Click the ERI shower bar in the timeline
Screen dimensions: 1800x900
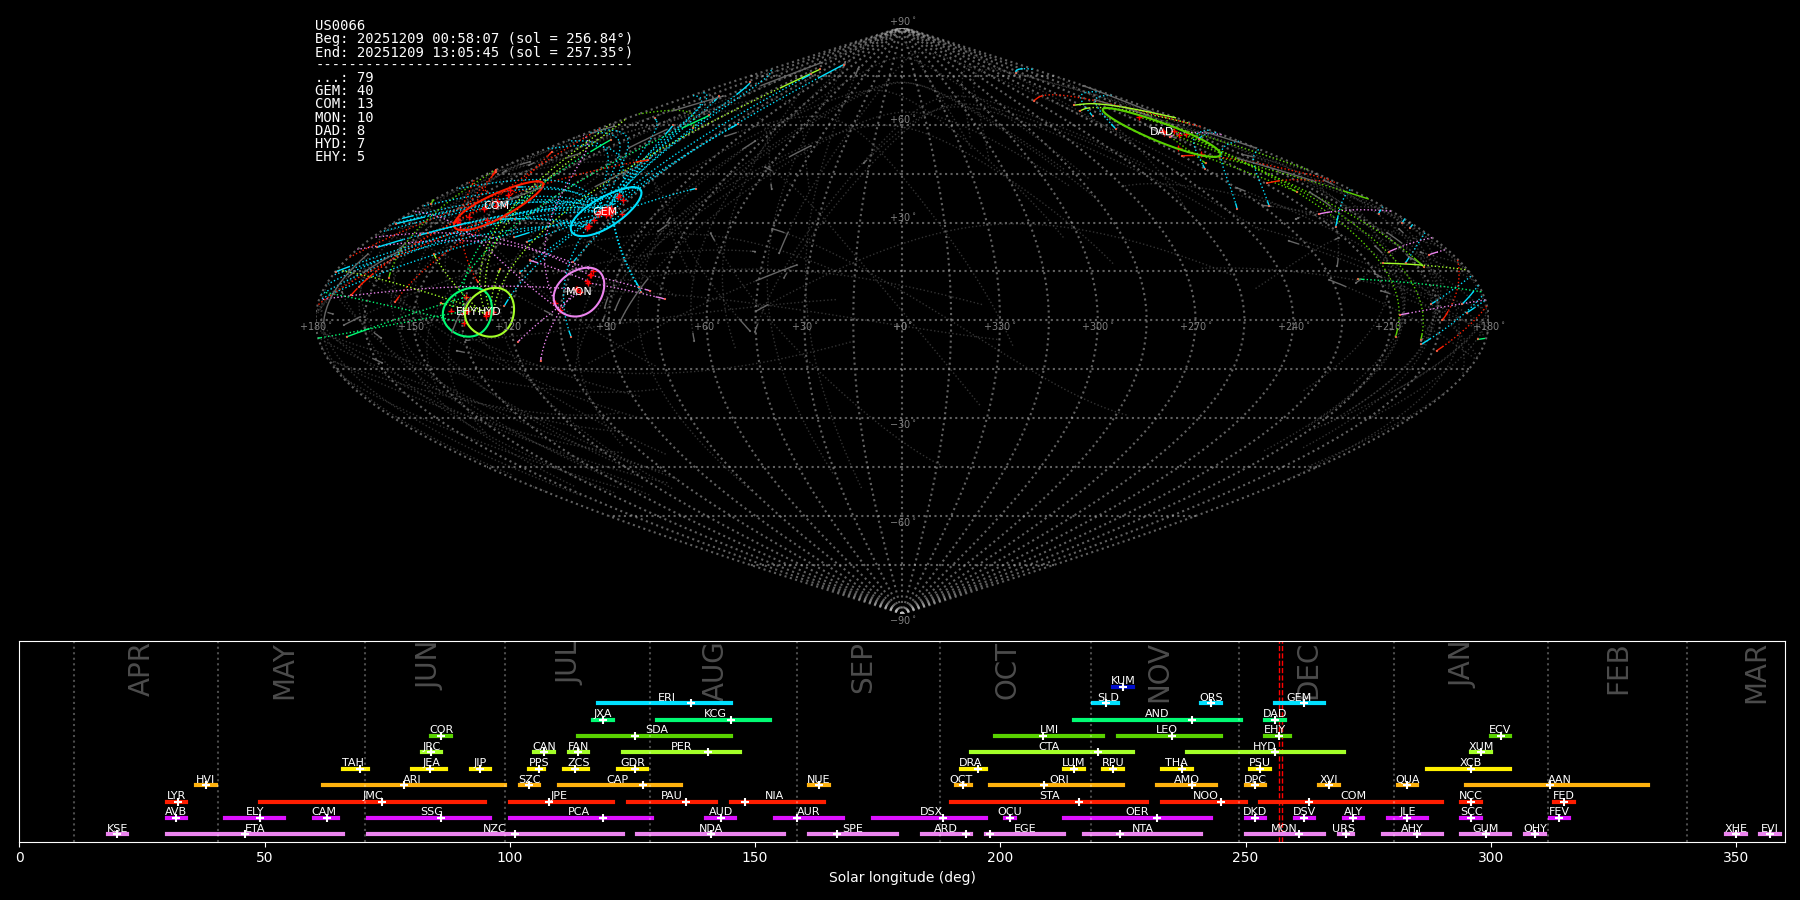[x=664, y=703]
